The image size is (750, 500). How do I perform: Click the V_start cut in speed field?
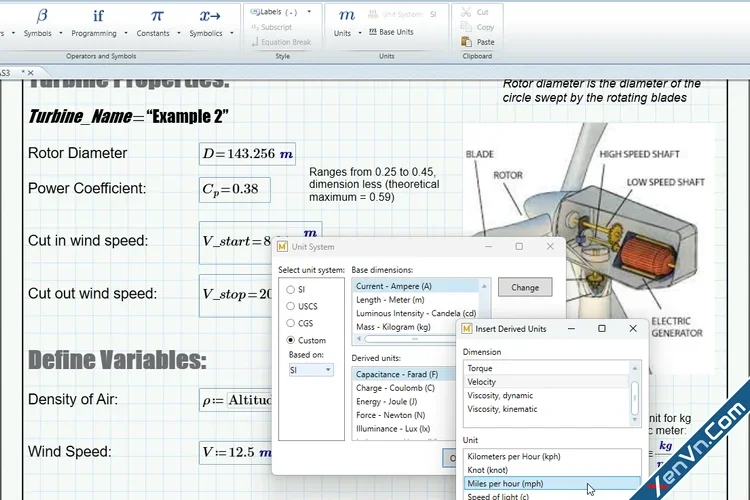coord(236,242)
